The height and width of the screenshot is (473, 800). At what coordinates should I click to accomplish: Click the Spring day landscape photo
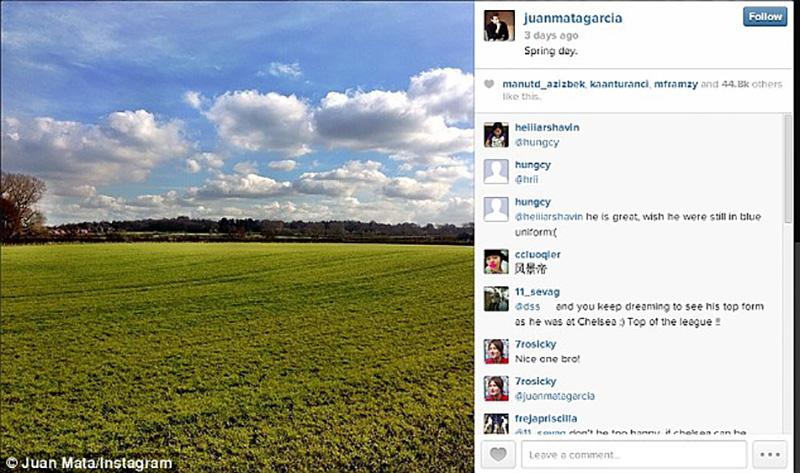(x=237, y=237)
